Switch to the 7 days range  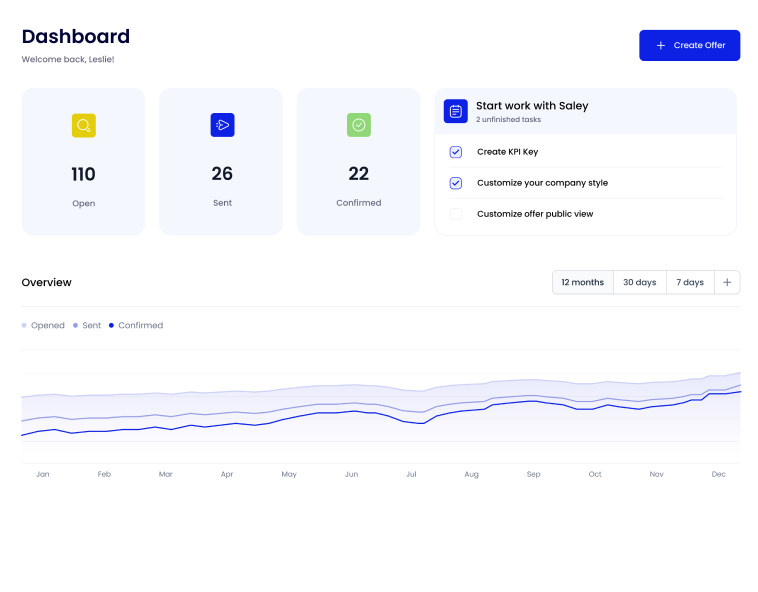[690, 282]
